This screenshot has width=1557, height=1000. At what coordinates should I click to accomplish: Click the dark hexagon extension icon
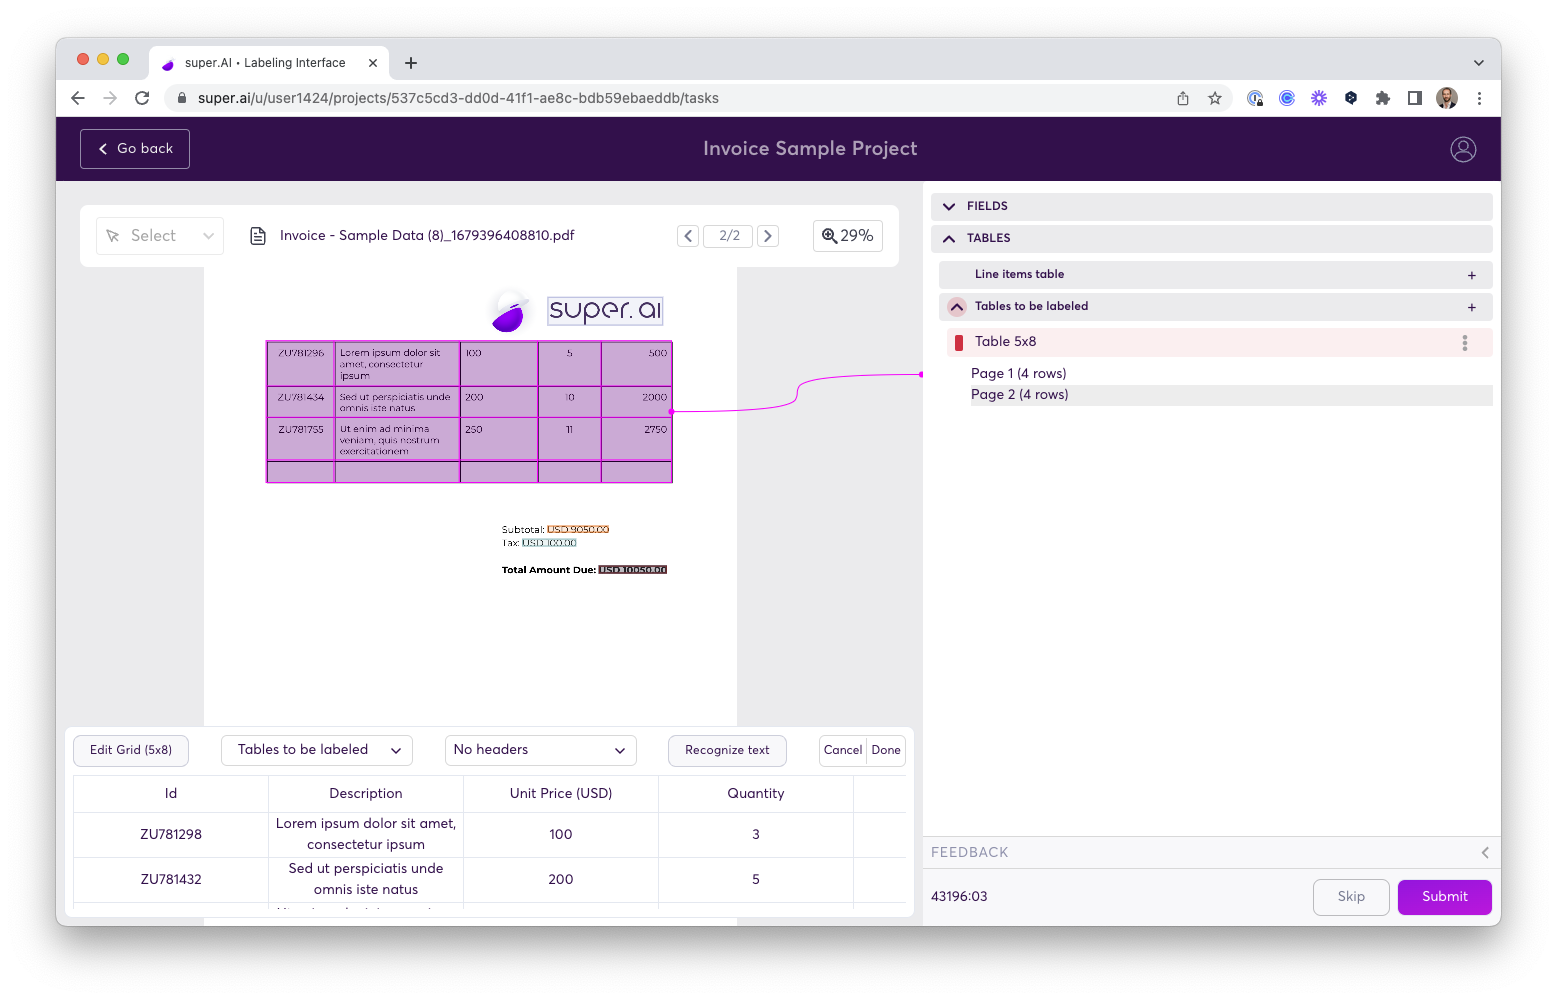[x=1351, y=98]
